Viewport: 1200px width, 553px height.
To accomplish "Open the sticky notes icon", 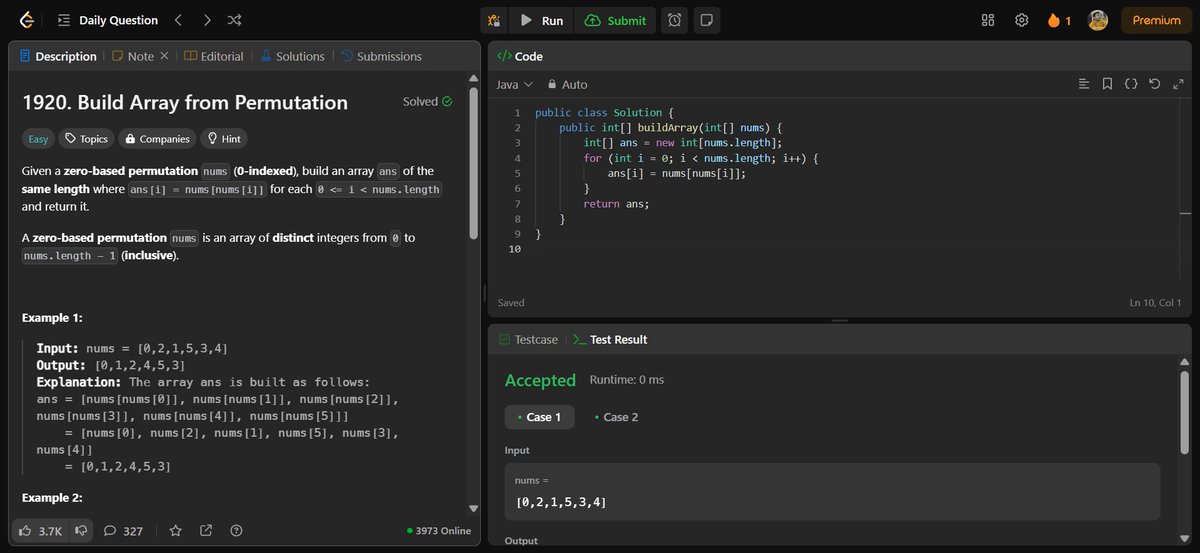I will point(706,20).
